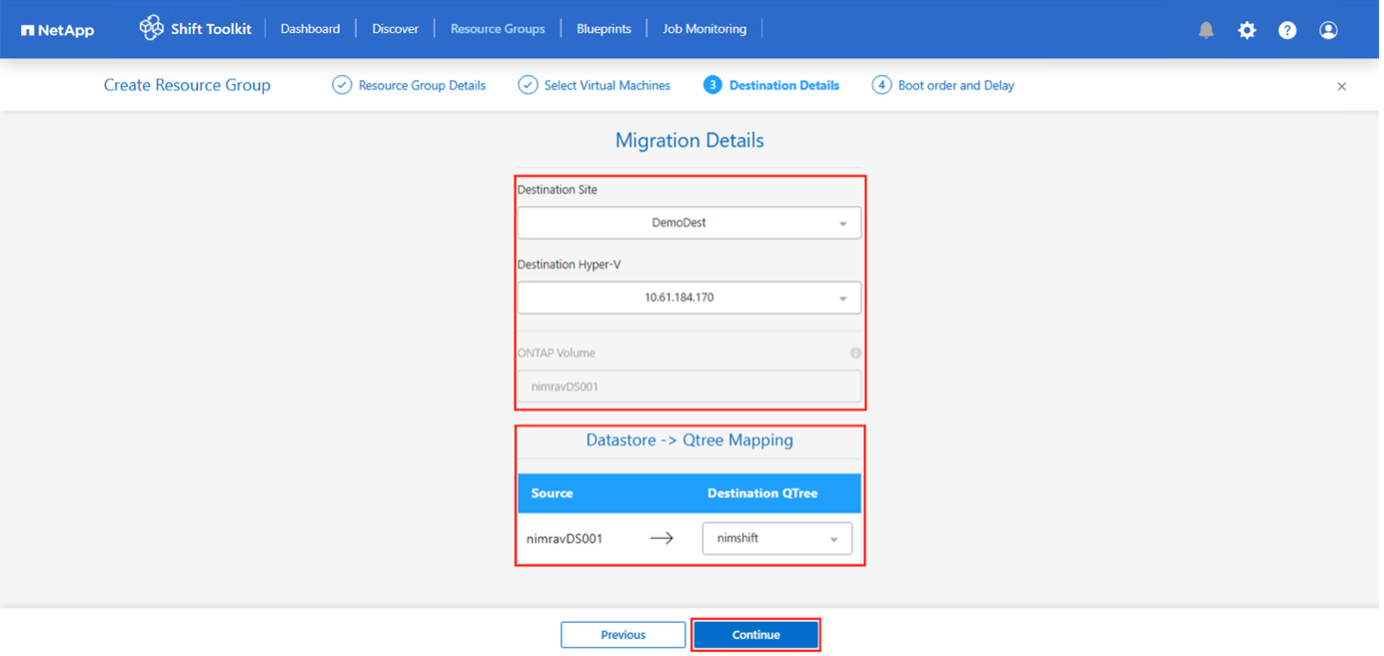Image resolution: width=1384 pixels, height=656 pixels.
Task: Click the Previous button
Action: (623, 635)
